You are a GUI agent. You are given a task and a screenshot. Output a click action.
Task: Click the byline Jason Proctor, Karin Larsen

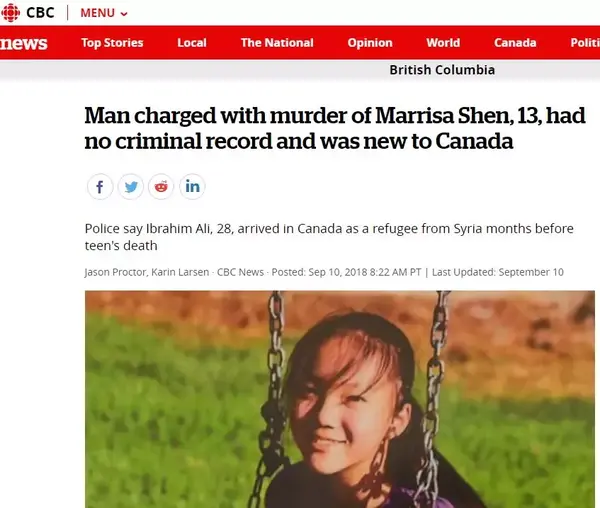(147, 272)
